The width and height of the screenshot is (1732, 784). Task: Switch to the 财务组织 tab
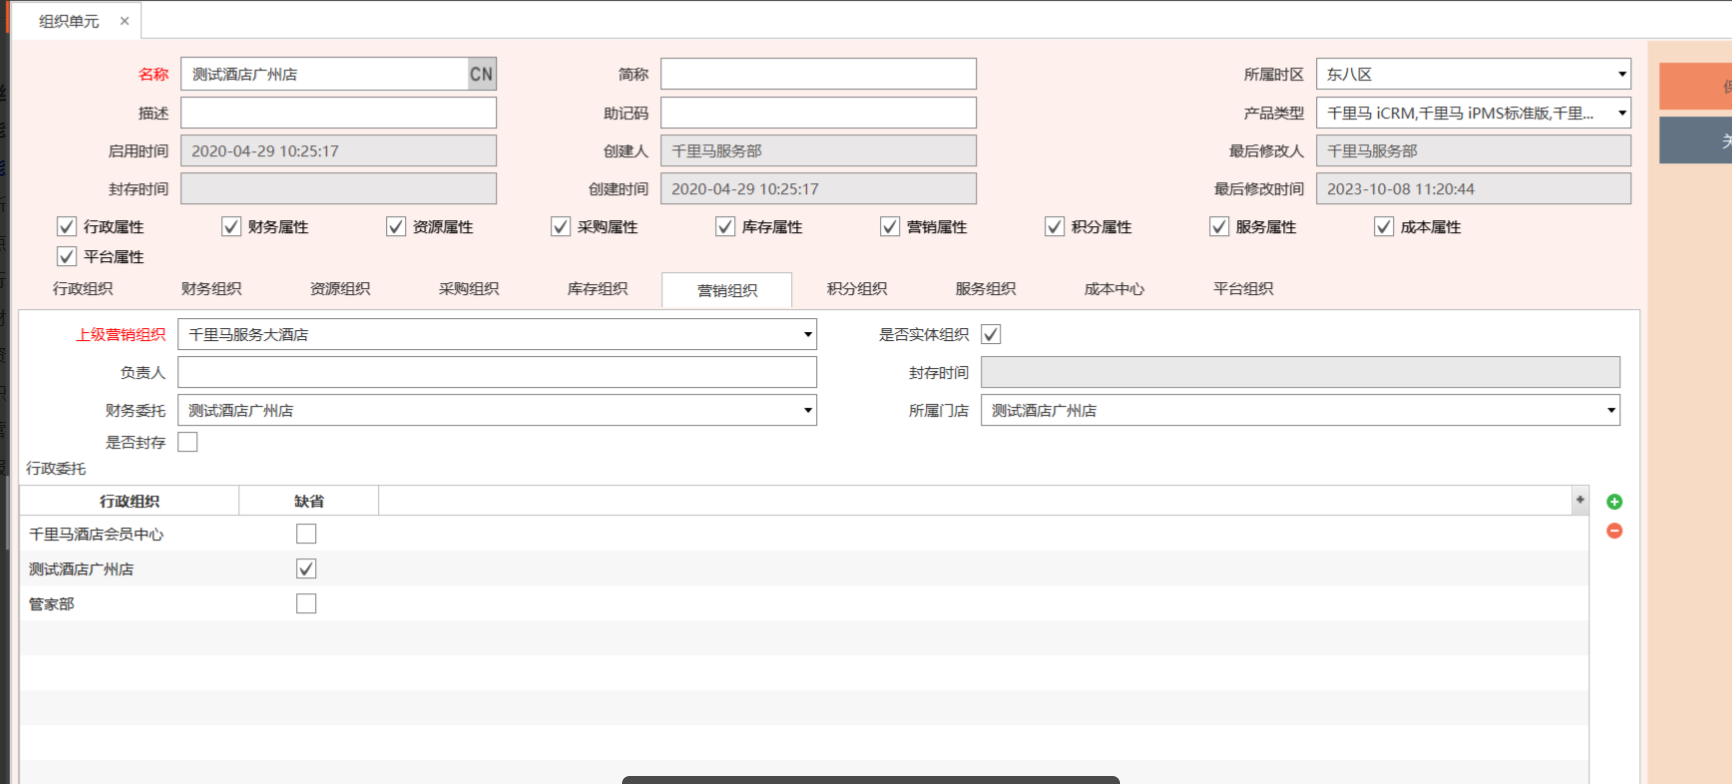pos(211,289)
